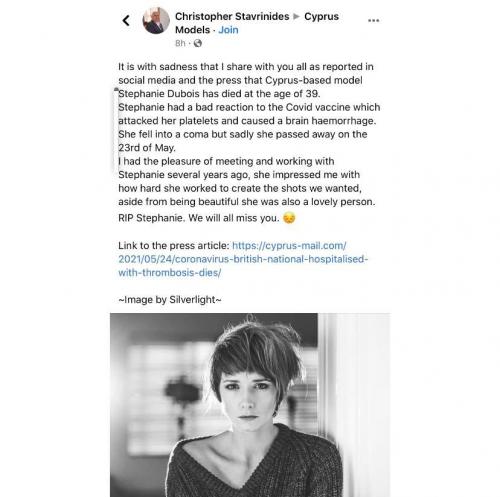500x497 pixels.
Task: Click the 8h post timestamp
Action: click(180, 43)
